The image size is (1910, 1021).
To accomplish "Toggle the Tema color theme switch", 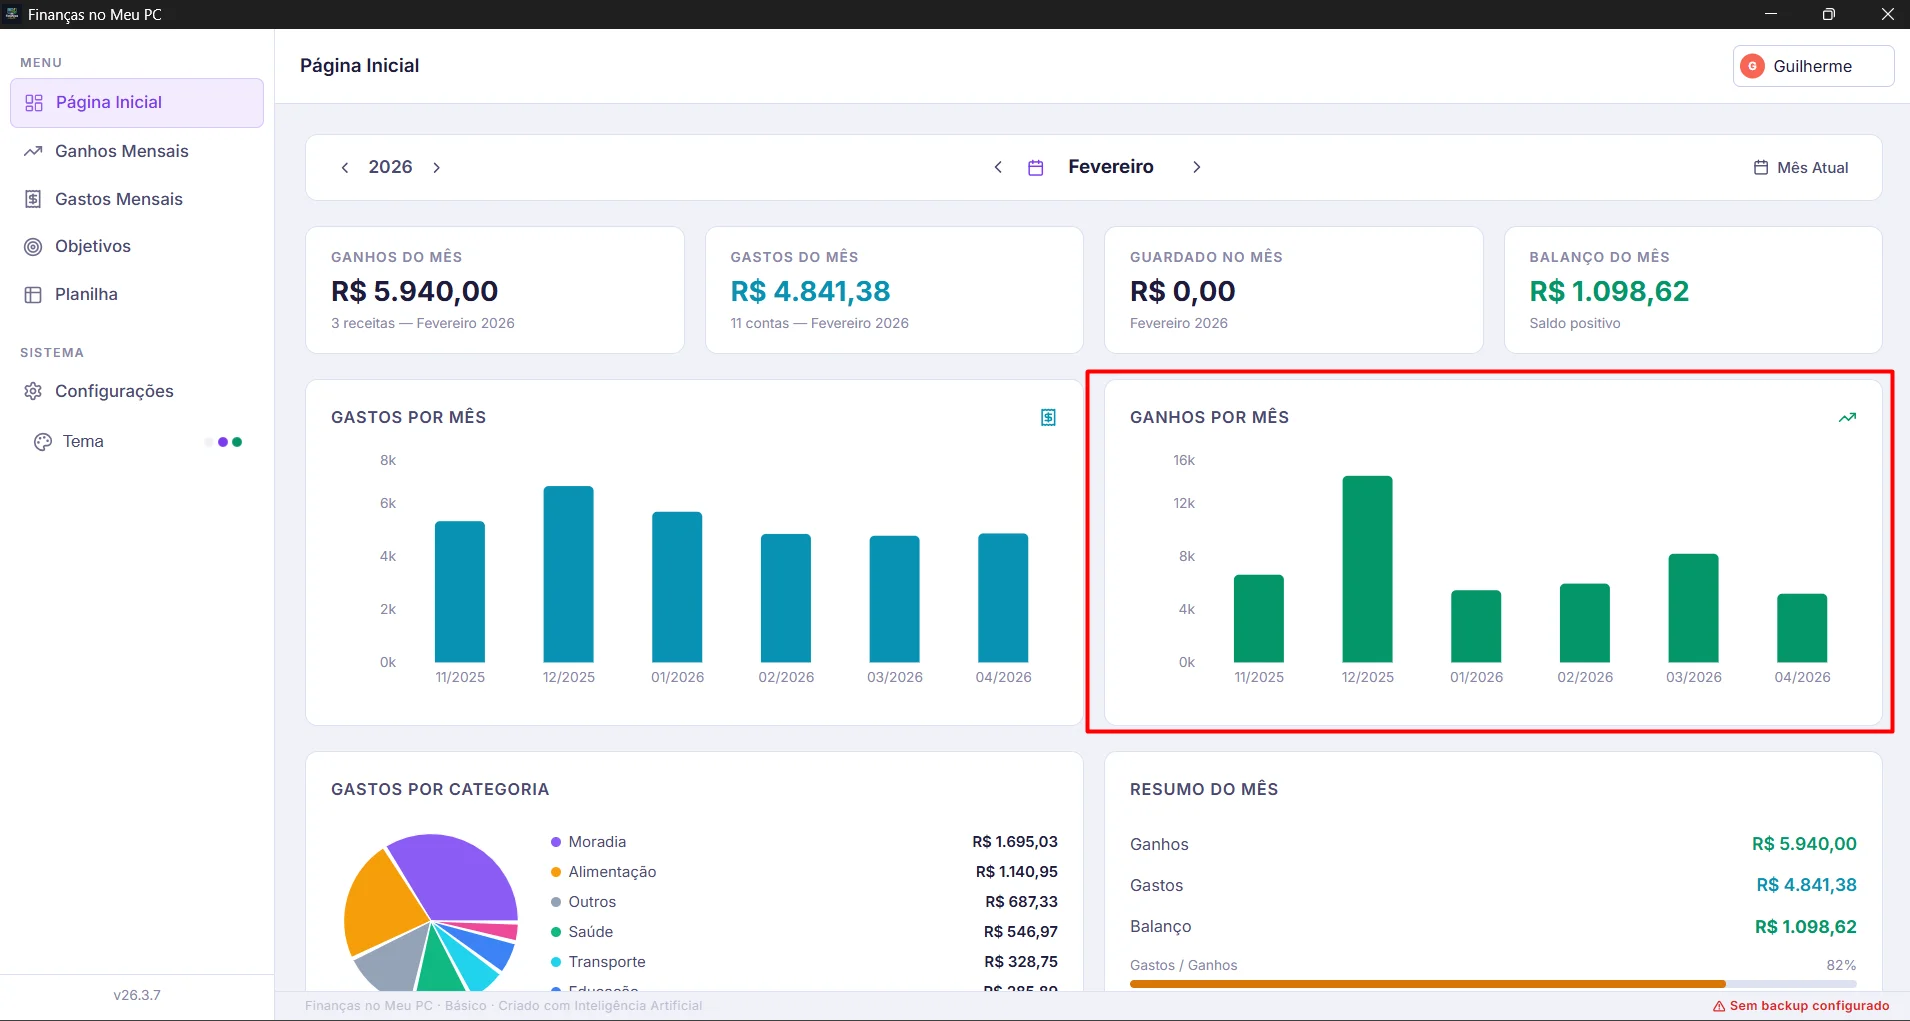I will [x=224, y=442].
